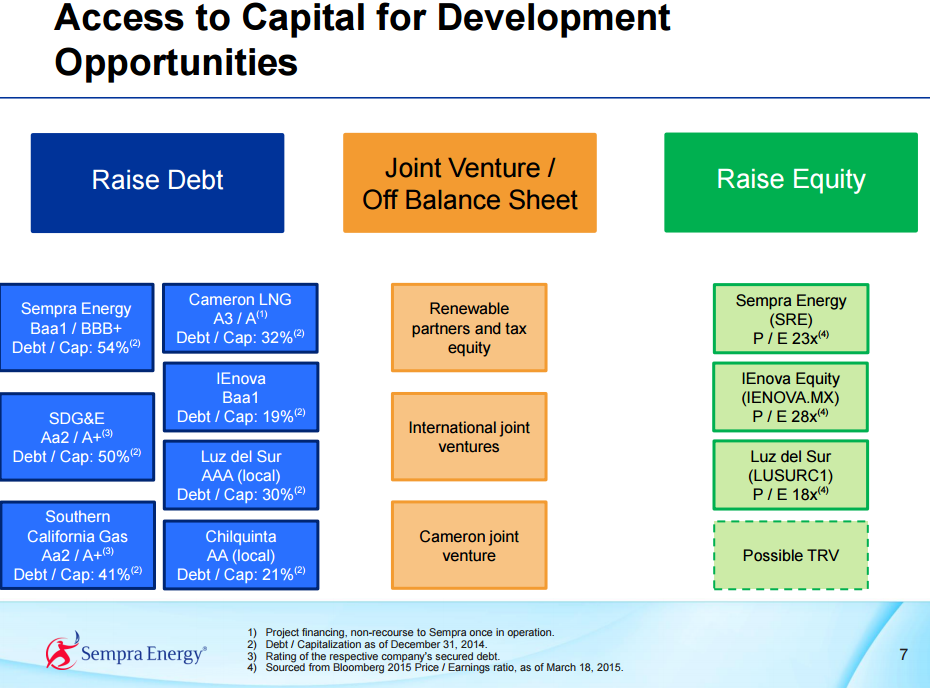
Task: Select the International joint ventures box
Action: [469, 437]
